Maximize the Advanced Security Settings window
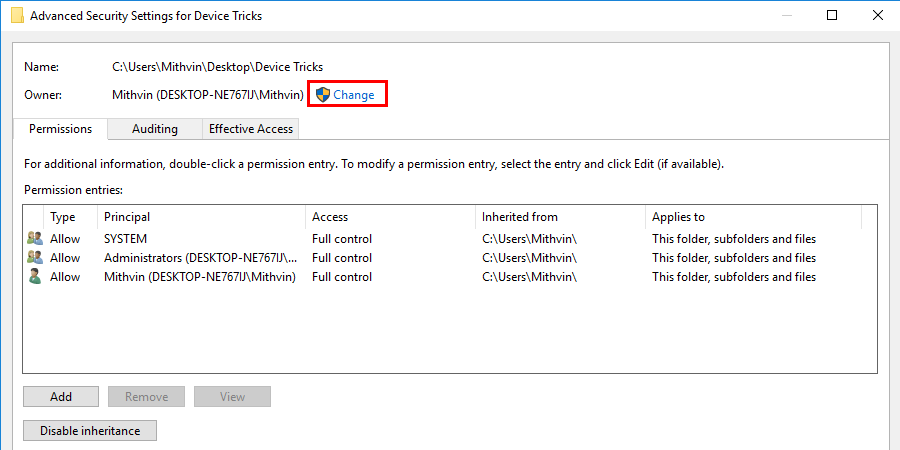 [831, 15]
